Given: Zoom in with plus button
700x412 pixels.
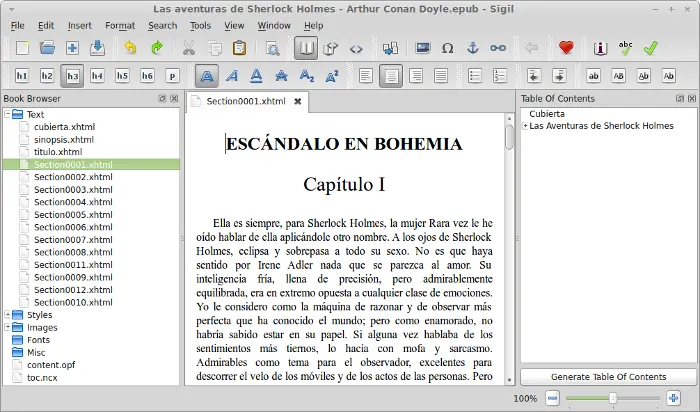Looking at the screenshot, I should click(x=673, y=398).
